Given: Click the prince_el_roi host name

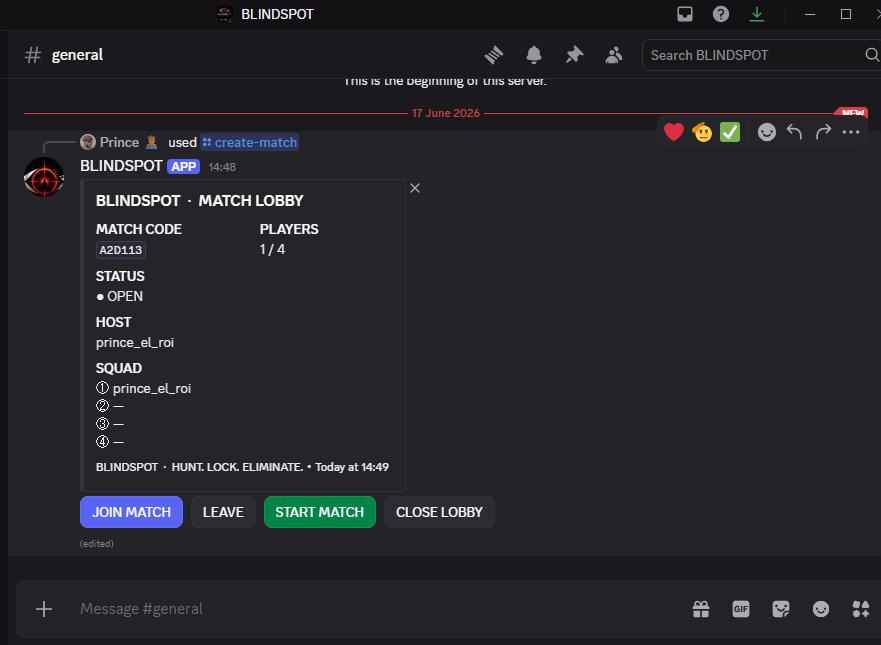Looking at the screenshot, I should [135, 343].
